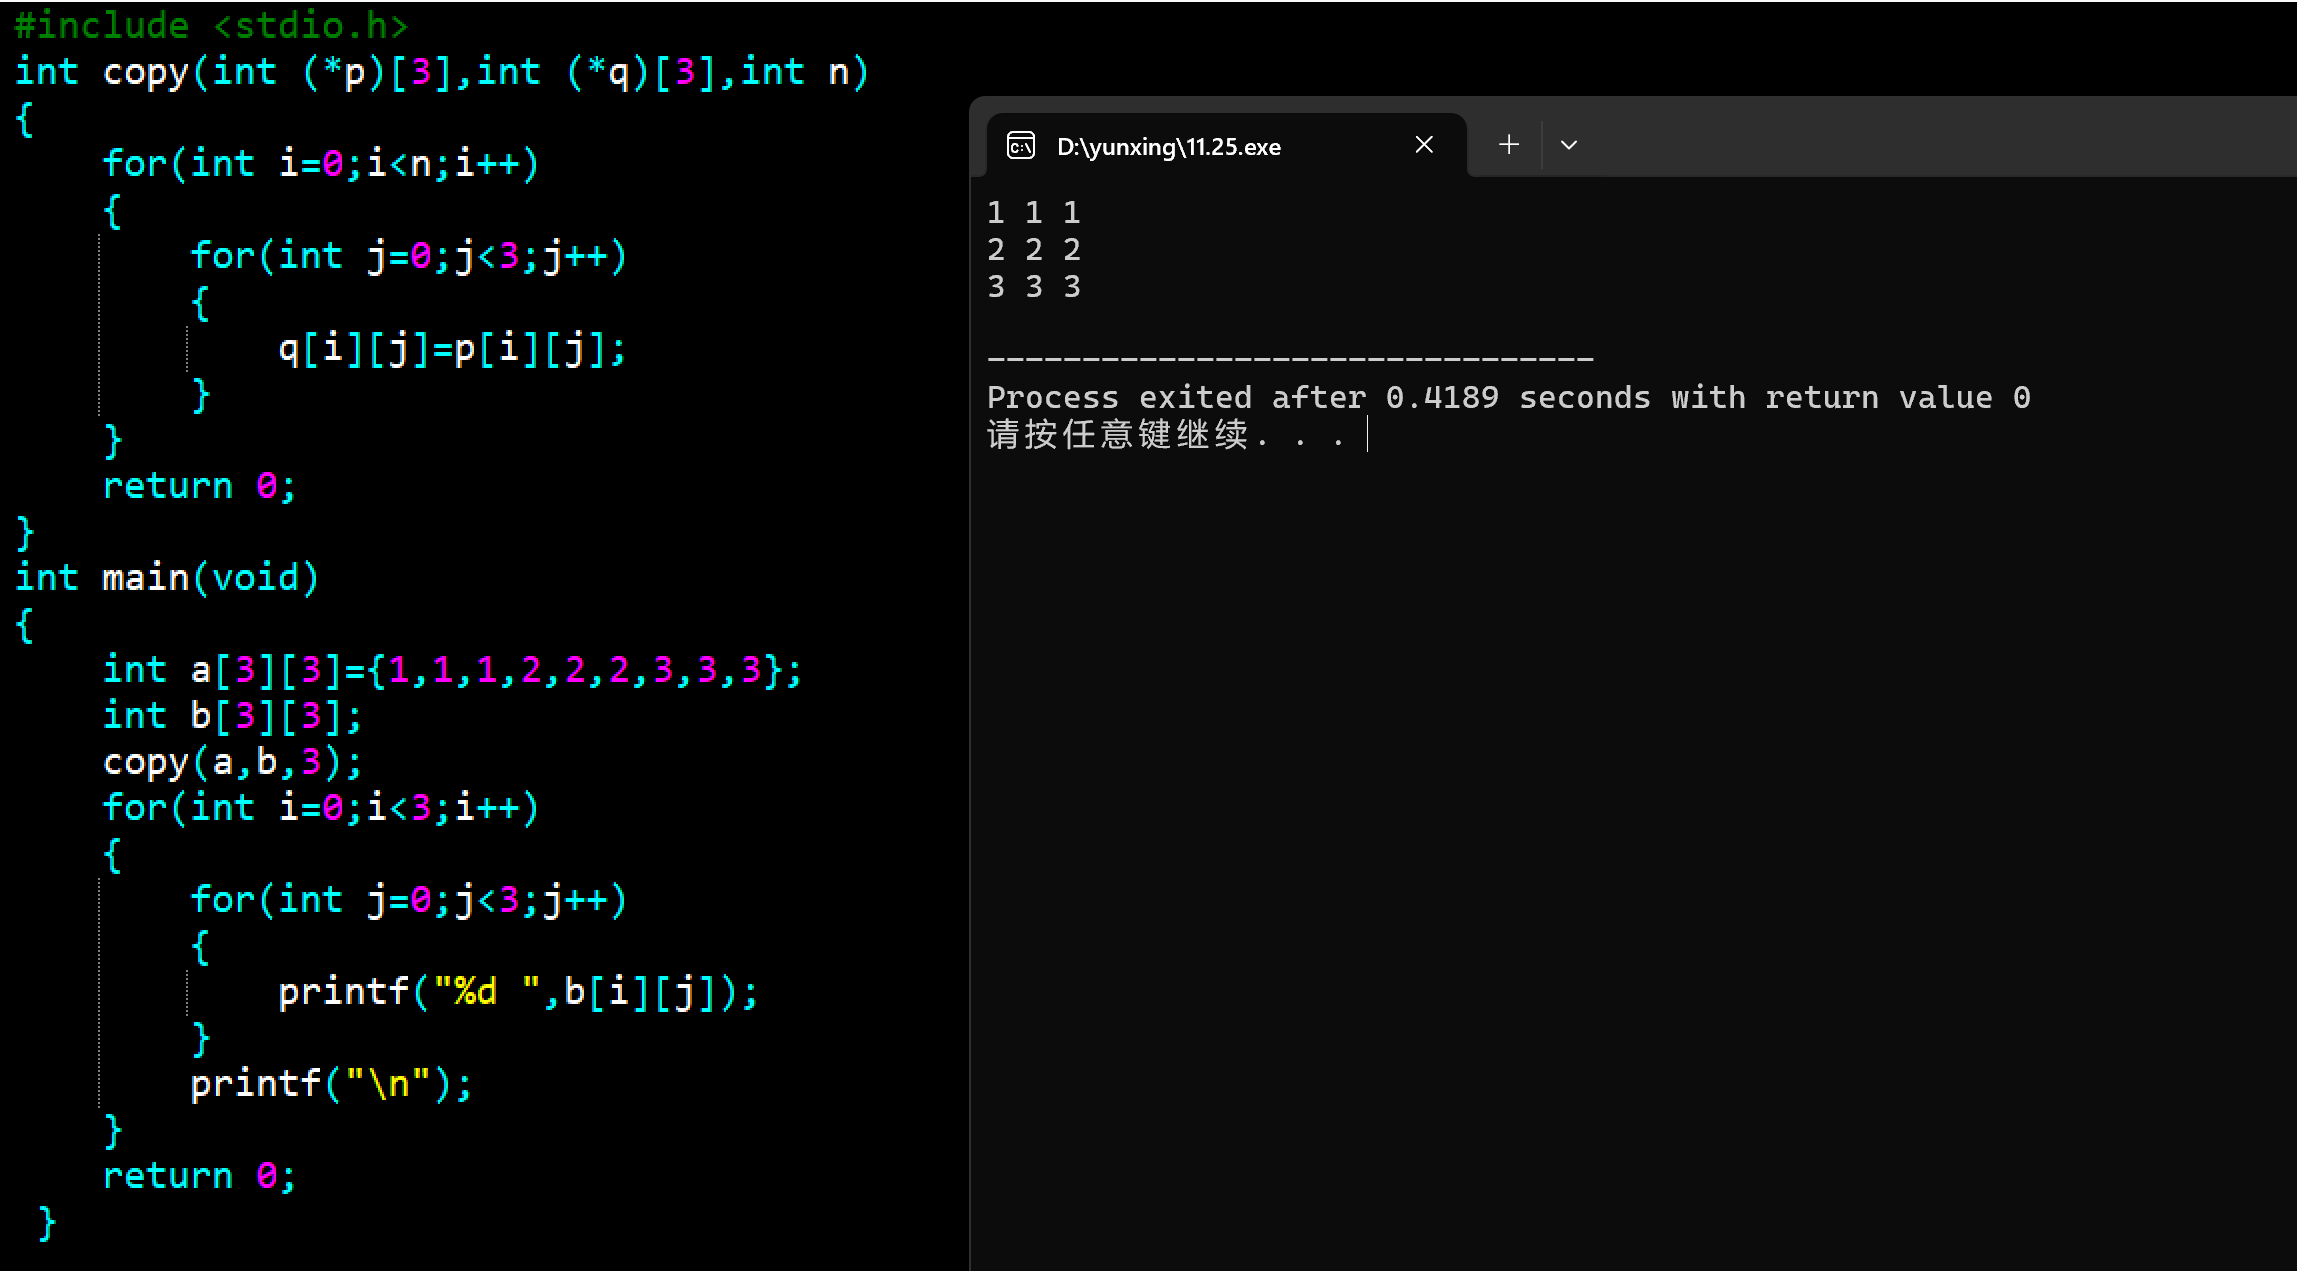Close the D:\yunxing\11.25.exe terminal tab

[x=1424, y=145]
